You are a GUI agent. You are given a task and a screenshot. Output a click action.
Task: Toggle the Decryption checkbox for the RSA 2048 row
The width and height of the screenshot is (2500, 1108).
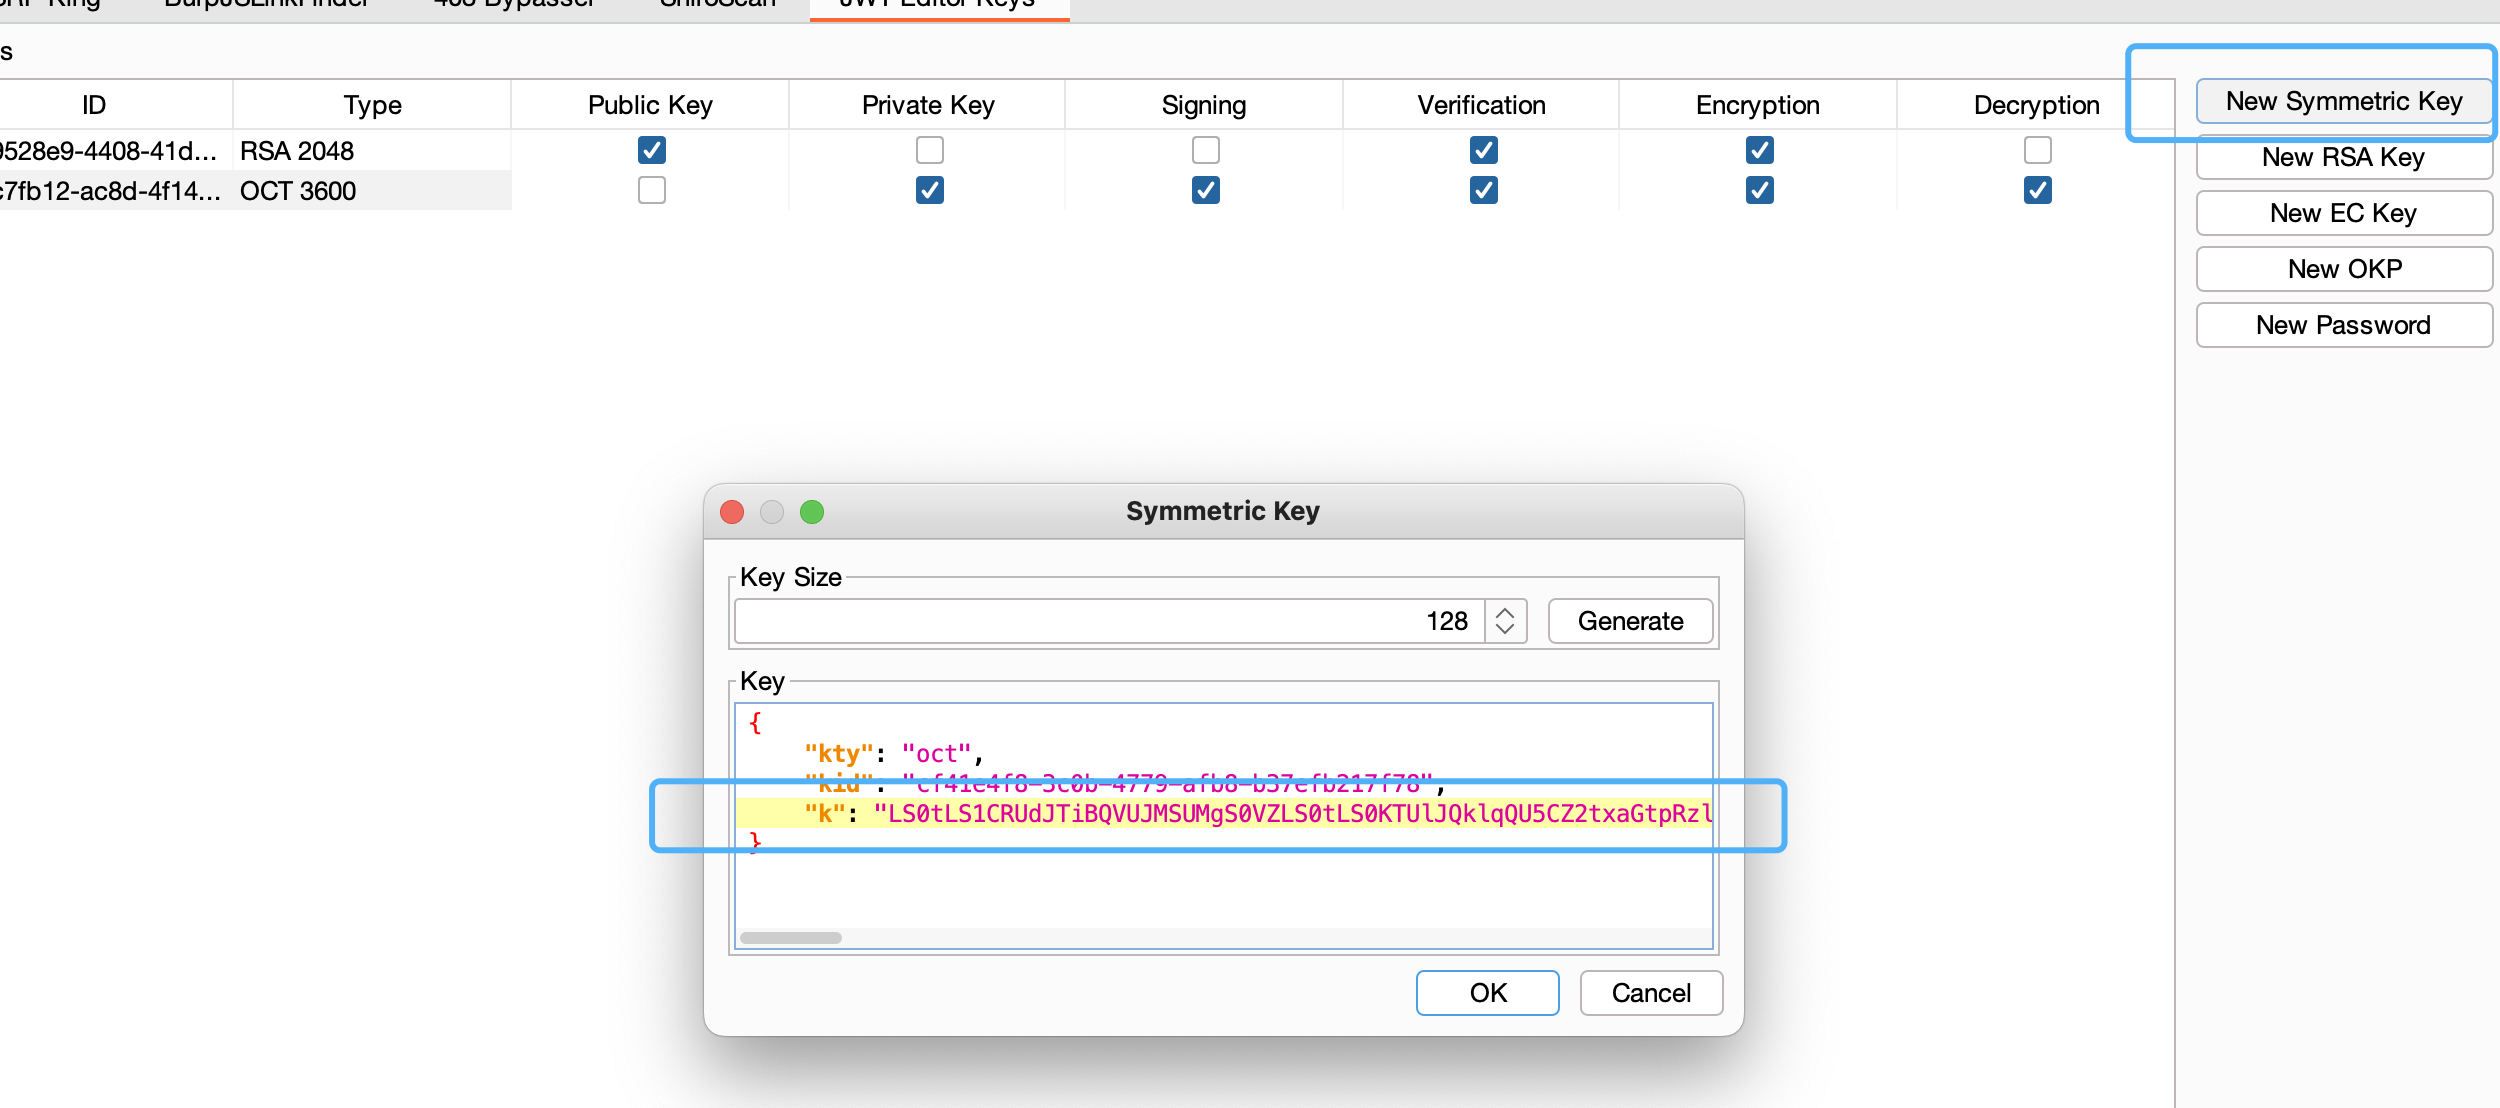coord(2037,150)
